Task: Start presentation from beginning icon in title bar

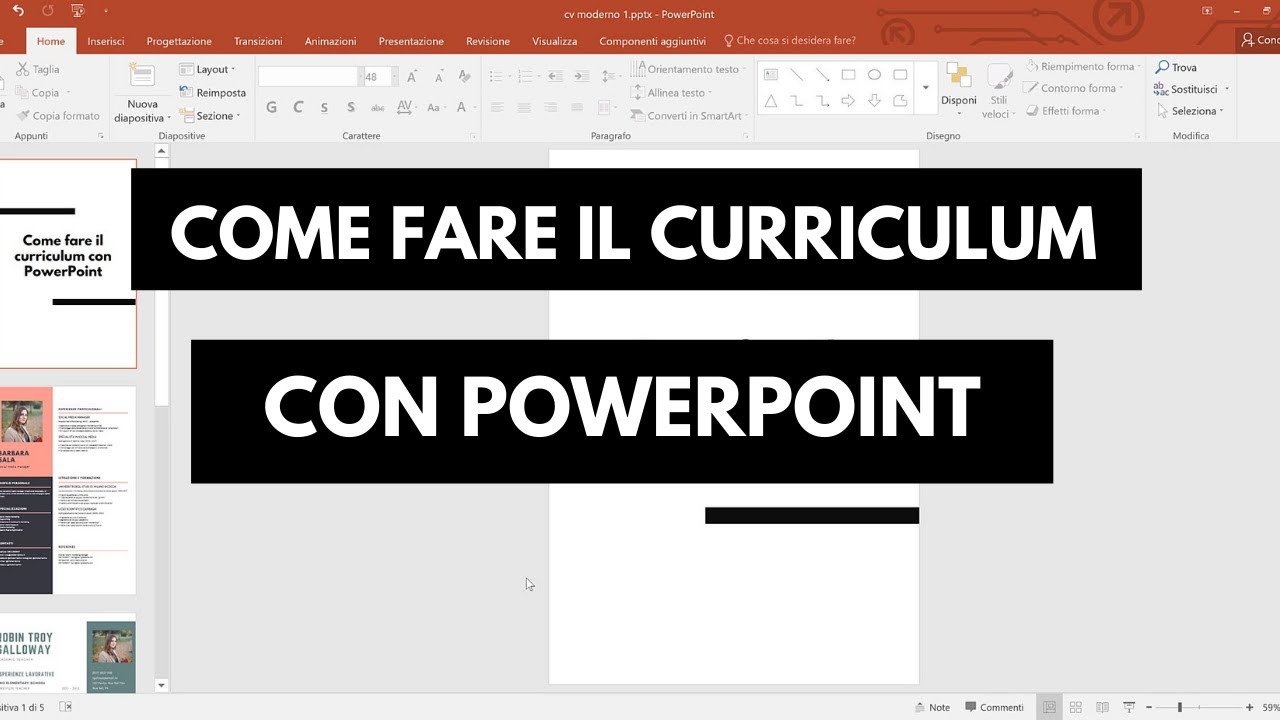Action: click(x=78, y=10)
